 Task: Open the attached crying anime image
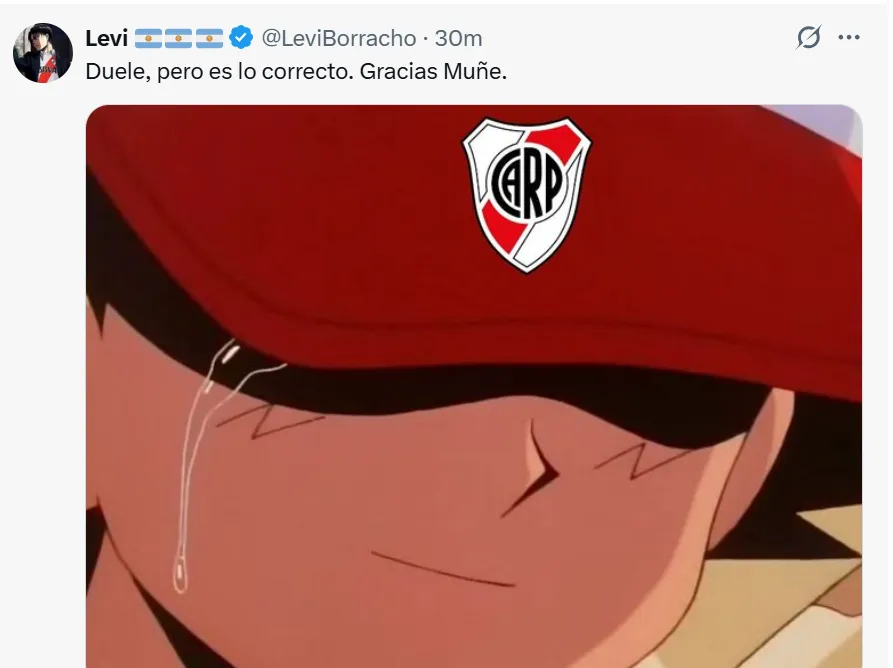[x=474, y=386]
